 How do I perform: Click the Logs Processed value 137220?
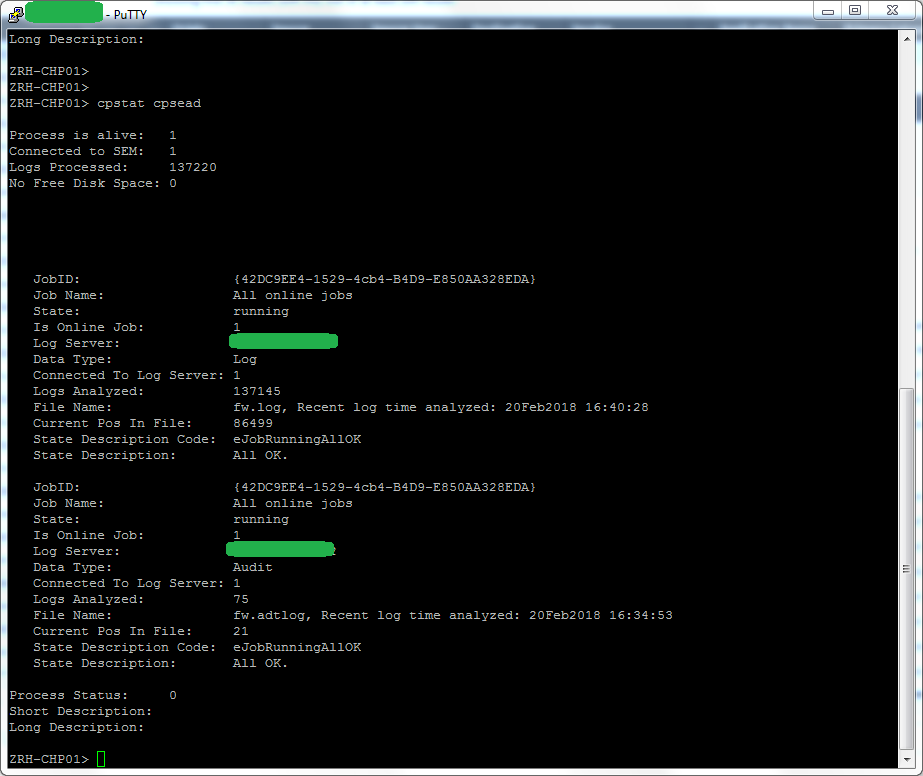coord(193,167)
